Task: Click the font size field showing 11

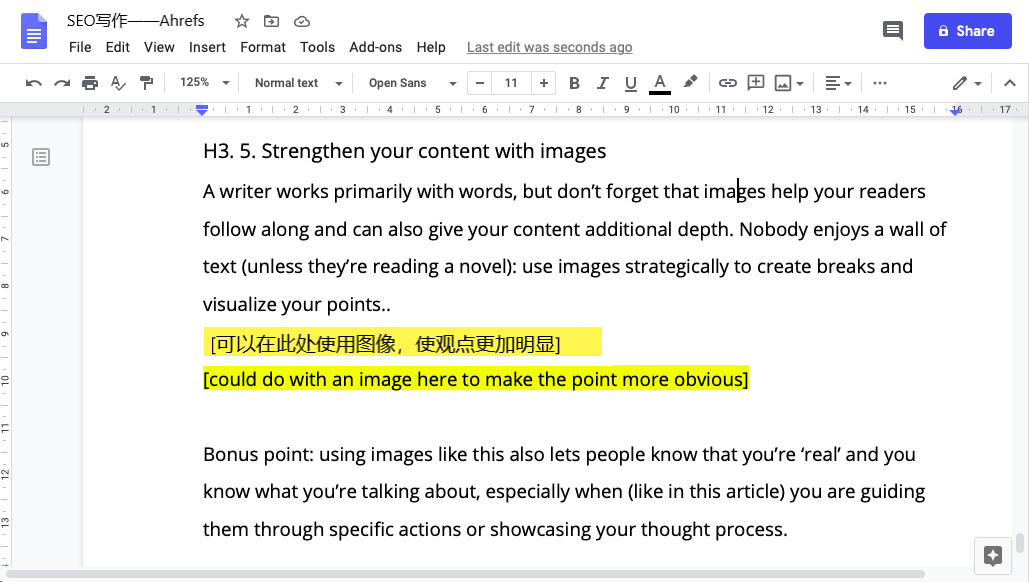Action: tap(511, 83)
